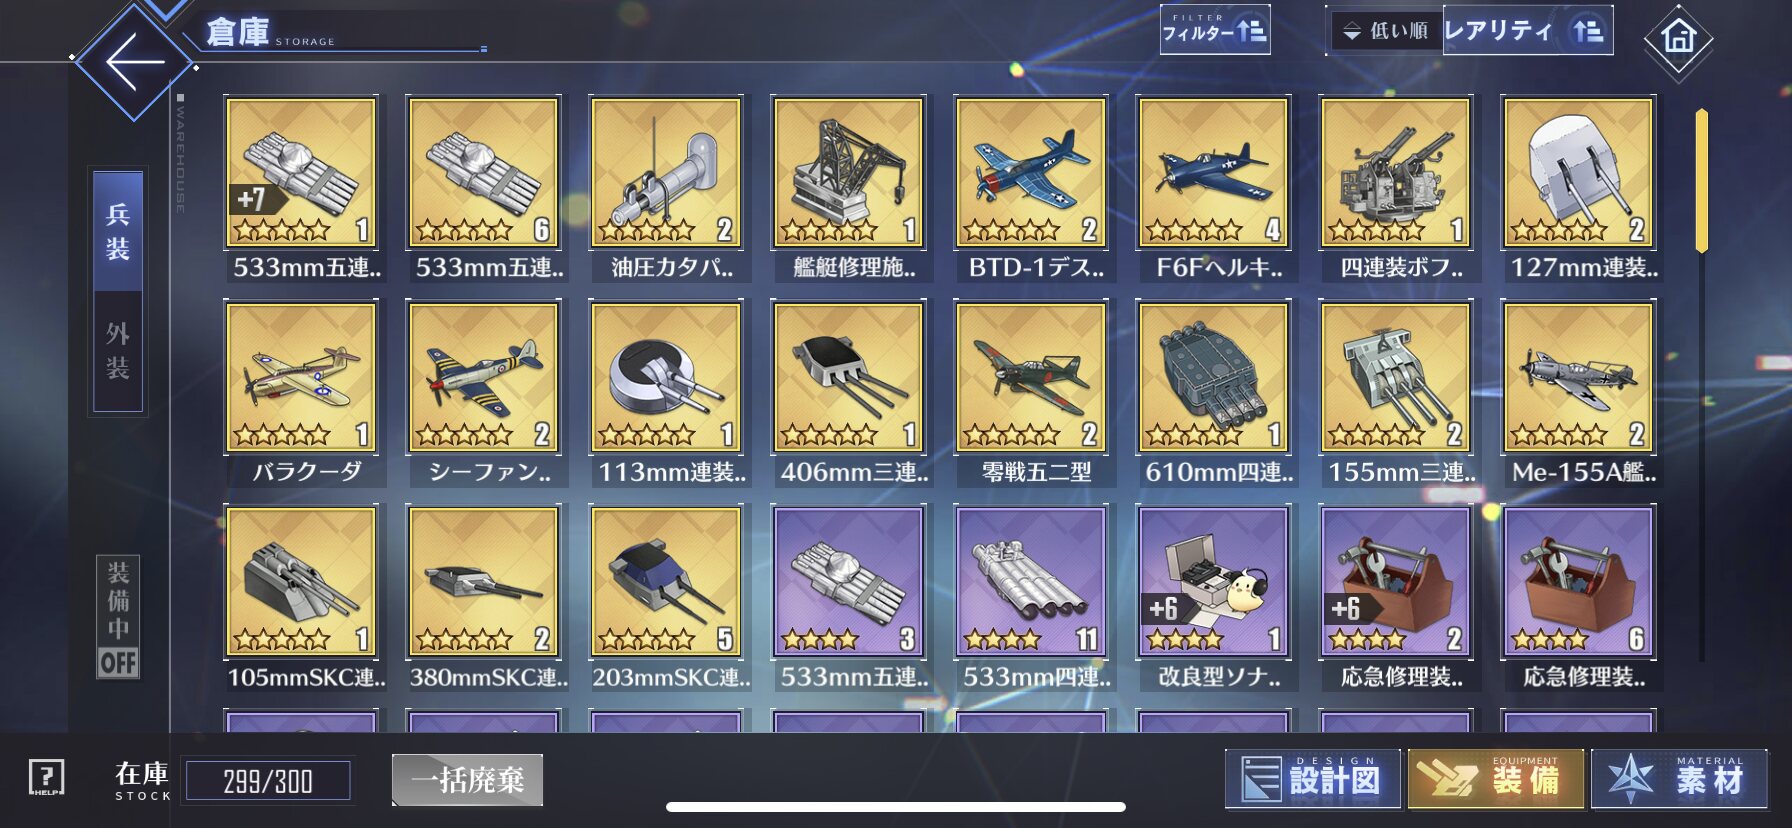This screenshot has height=828, width=1792.
Task: Switch to the 外装 tab
Action: pos(118,351)
